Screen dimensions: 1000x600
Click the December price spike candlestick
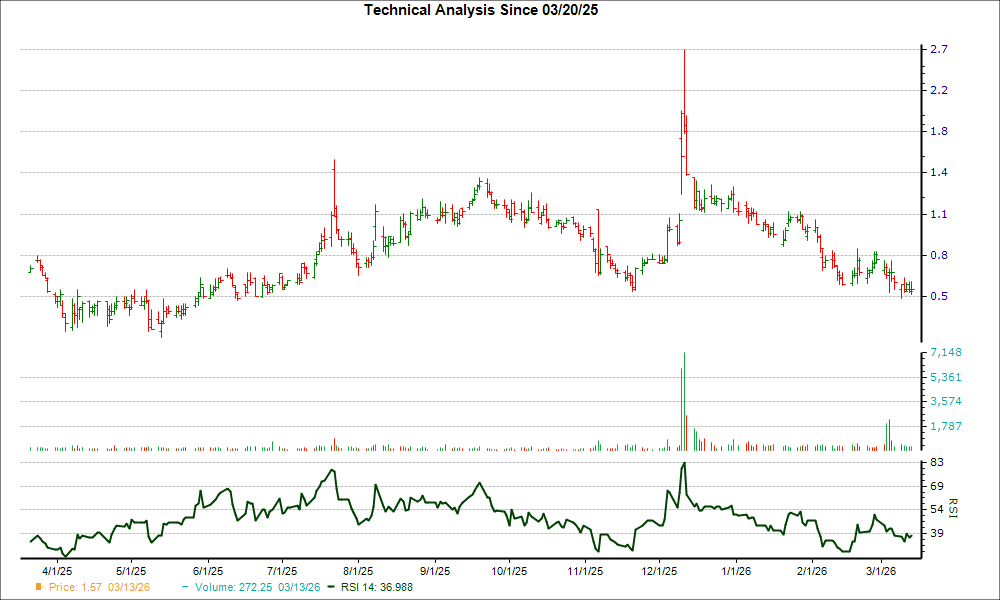(x=684, y=100)
